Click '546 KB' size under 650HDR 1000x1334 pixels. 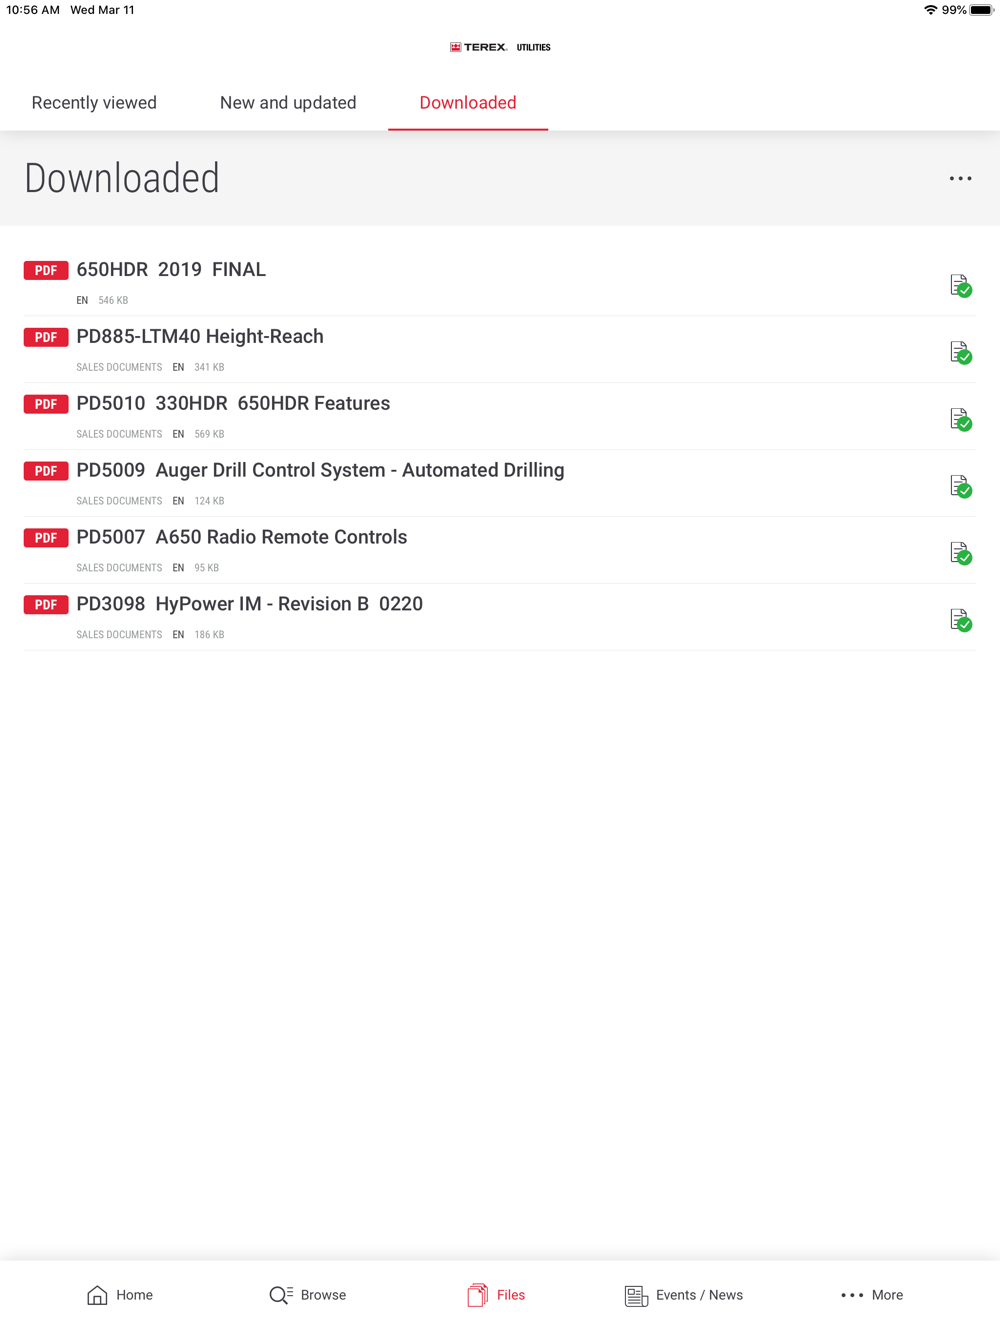click(x=113, y=300)
